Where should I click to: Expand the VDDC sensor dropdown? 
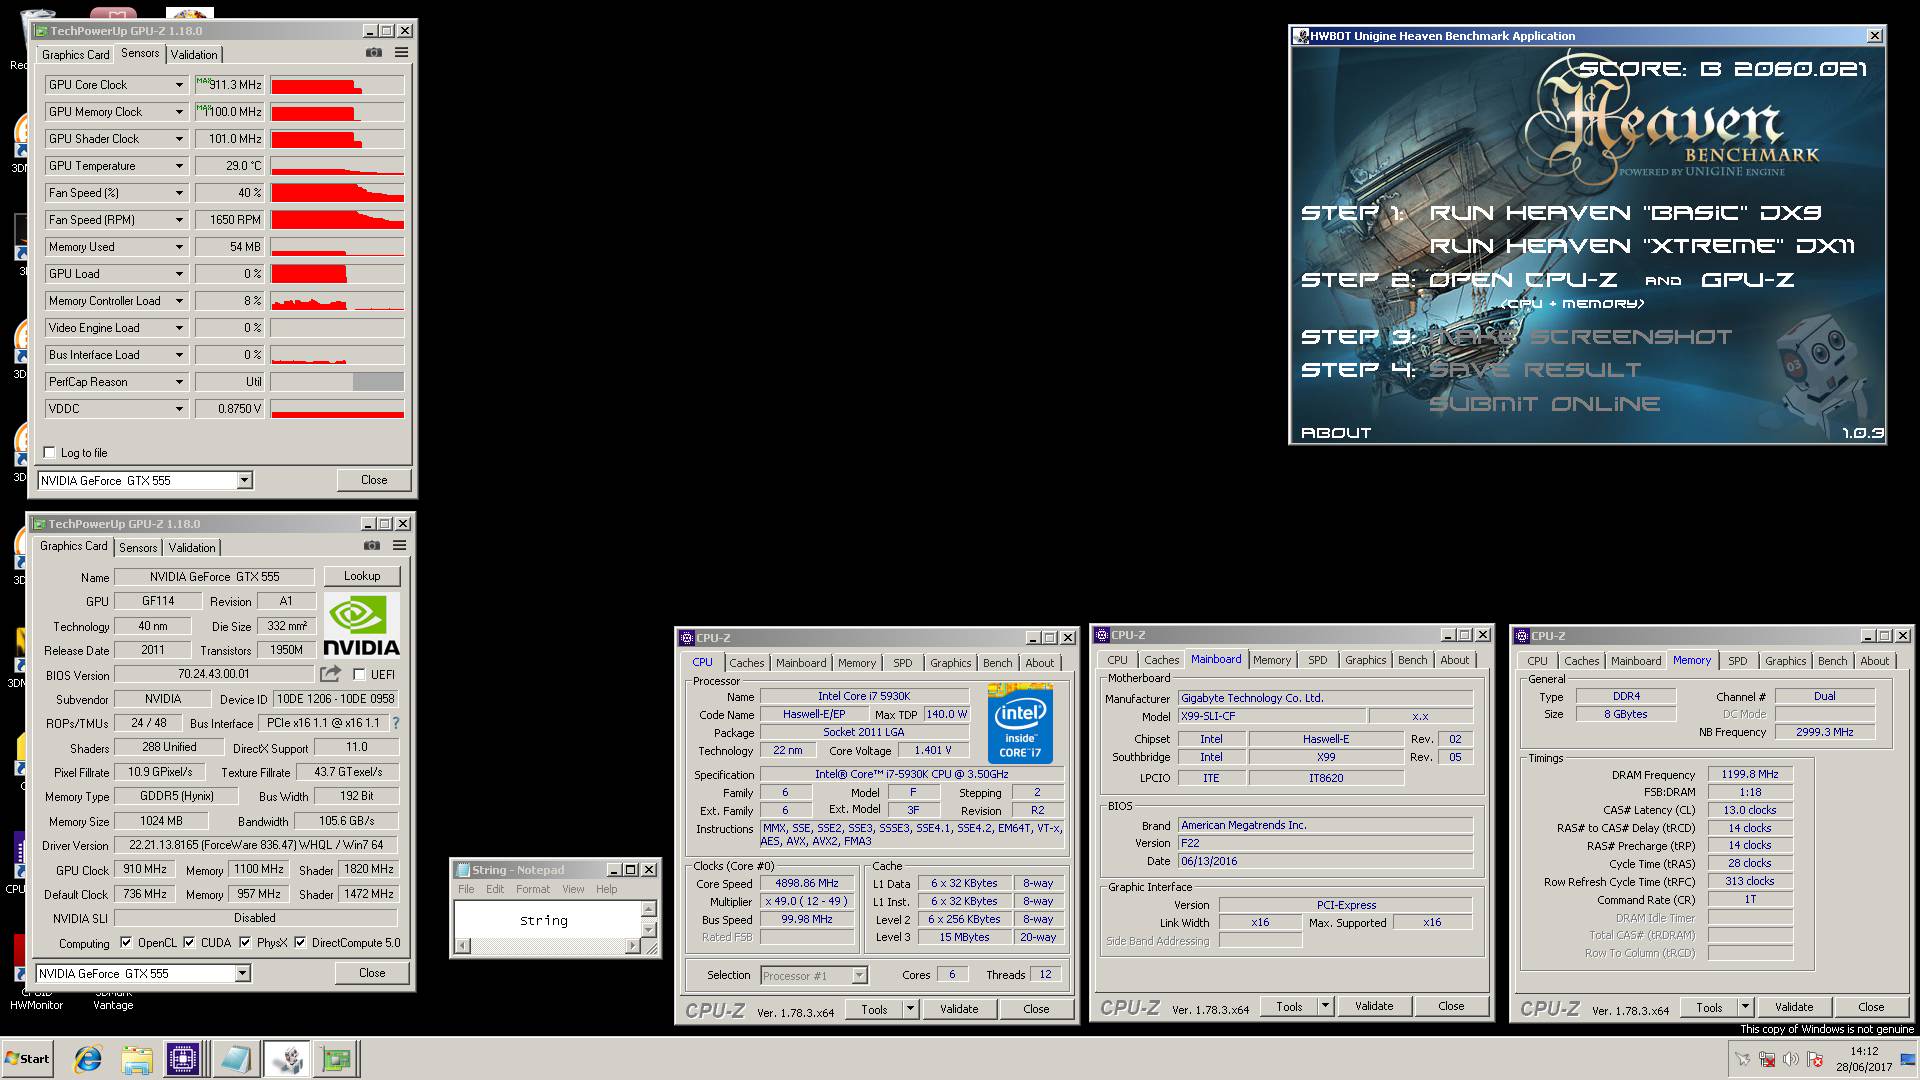pyautogui.click(x=180, y=409)
